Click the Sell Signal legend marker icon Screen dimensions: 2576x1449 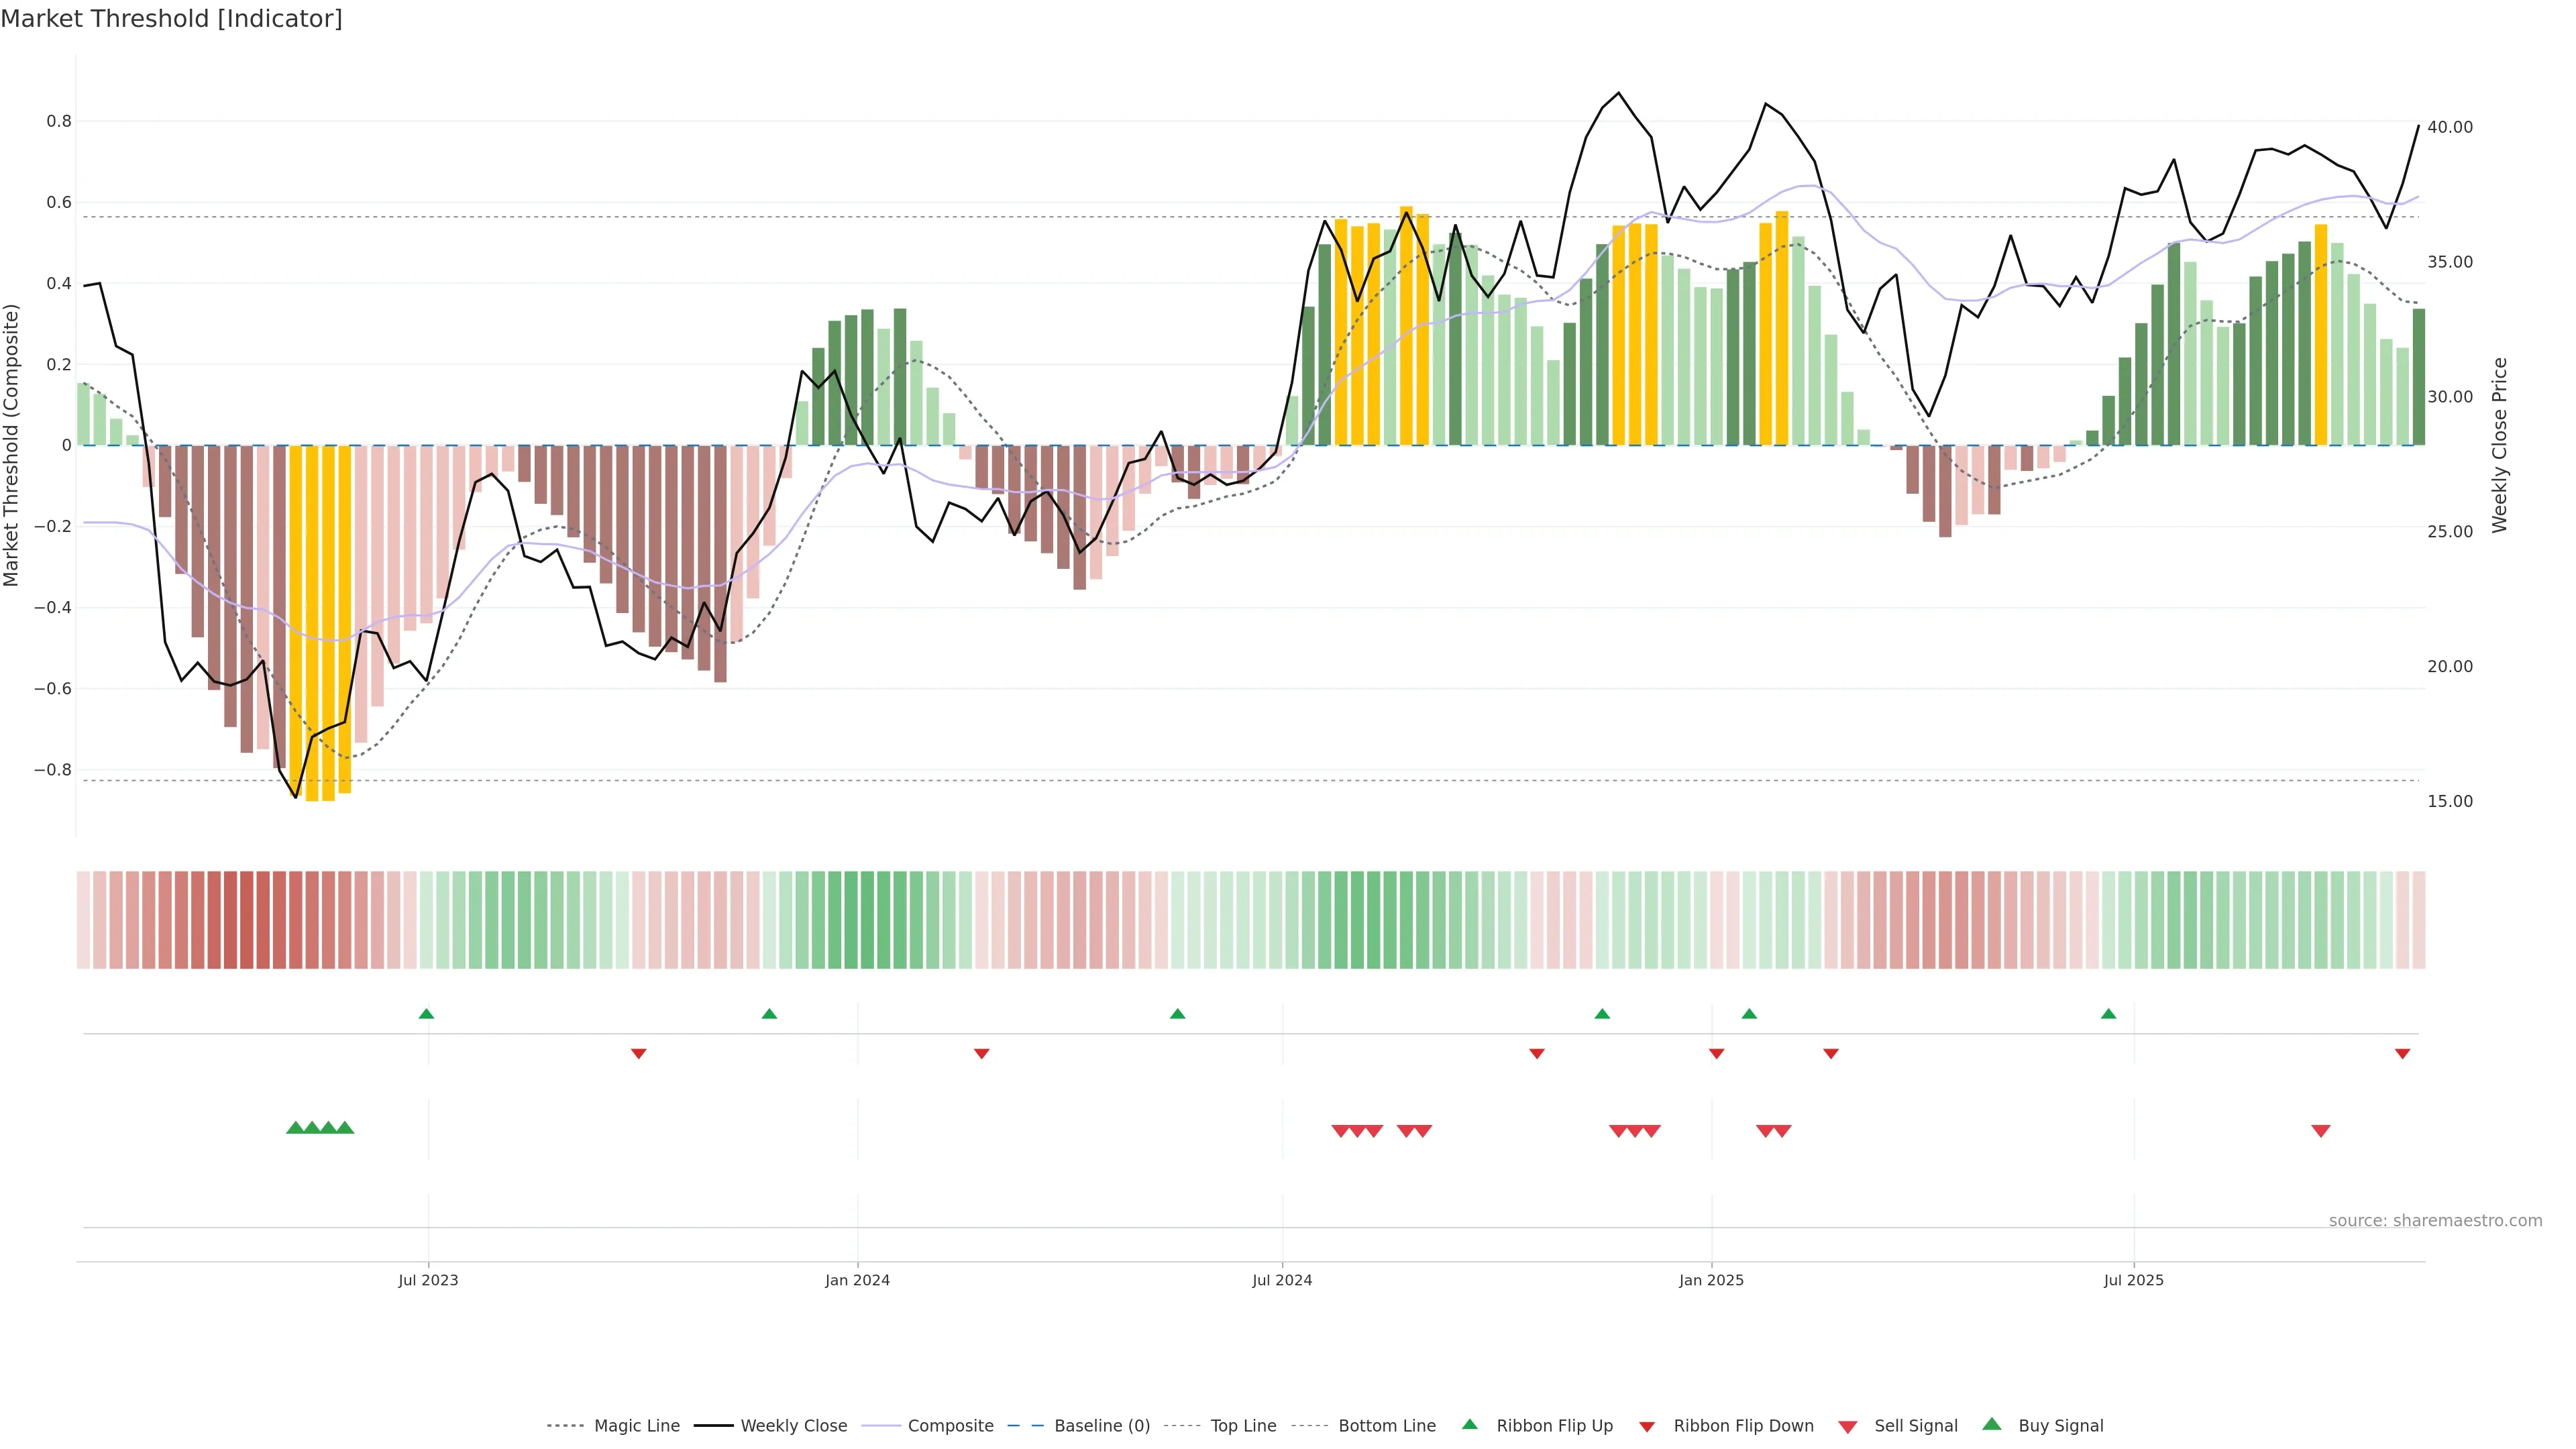[1847, 1427]
